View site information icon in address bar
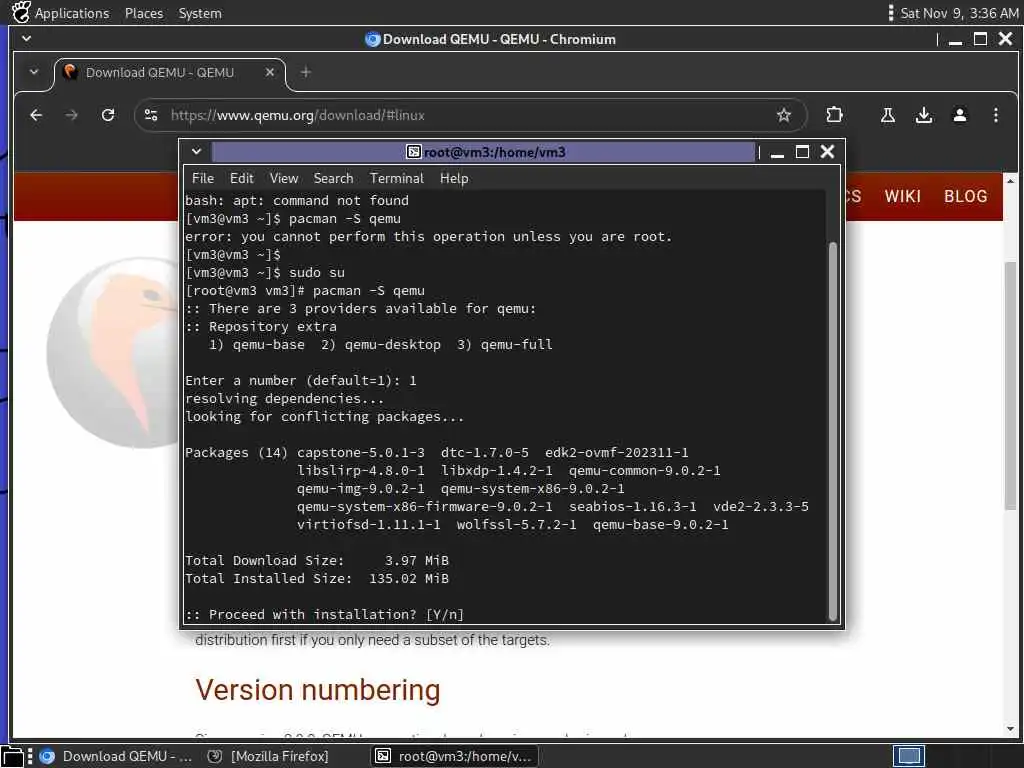This screenshot has height=768, width=1024. [x=151, y=116]
